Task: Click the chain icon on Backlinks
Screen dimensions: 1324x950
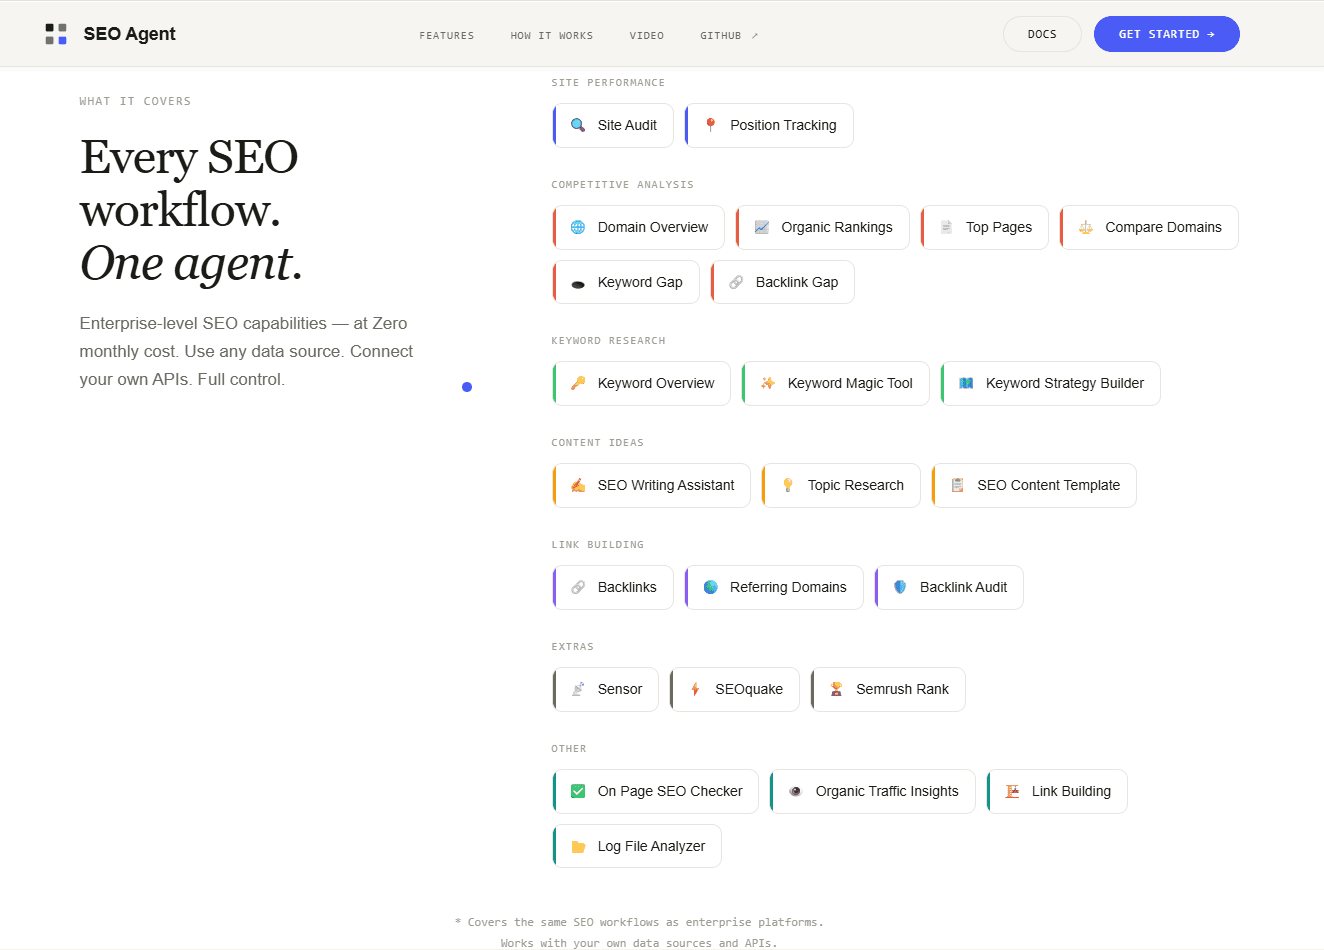Action: (x=578, y=587)
